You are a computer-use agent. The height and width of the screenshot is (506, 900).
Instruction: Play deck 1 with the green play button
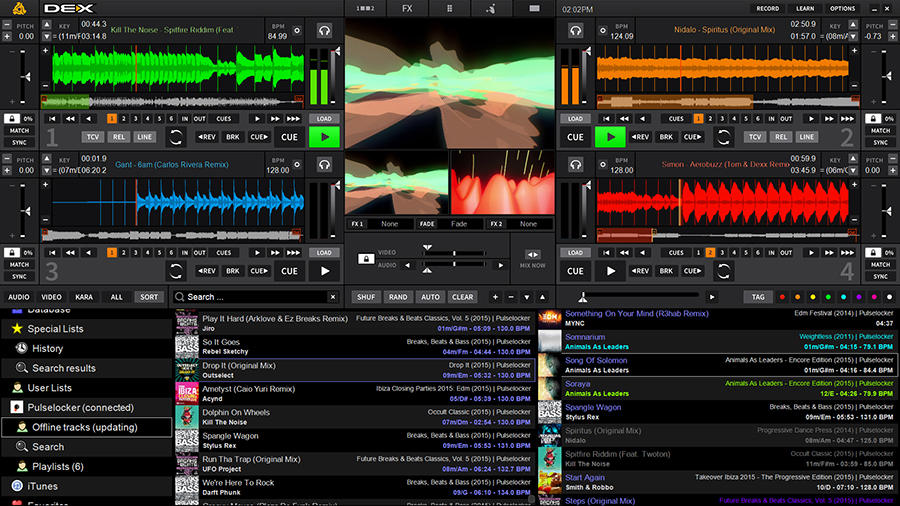point(324,137)
